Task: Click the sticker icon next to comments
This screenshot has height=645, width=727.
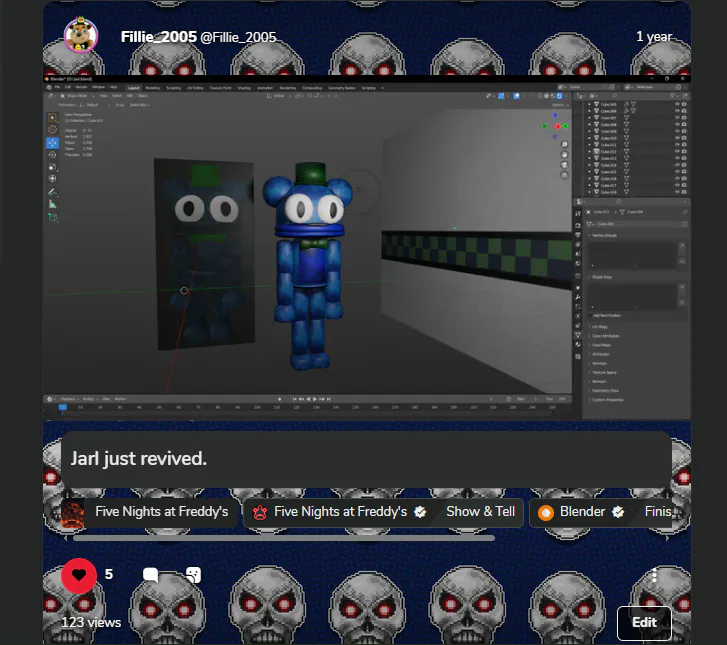Action: [x=193, y=575]
